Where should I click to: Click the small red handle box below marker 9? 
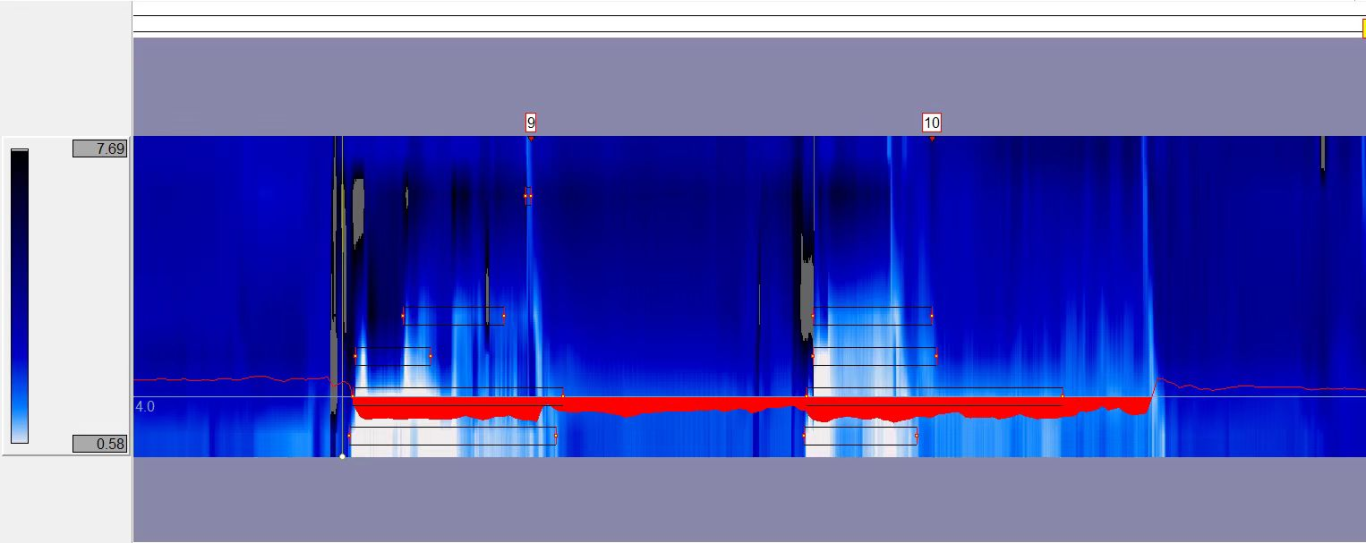tap(528, 196)
